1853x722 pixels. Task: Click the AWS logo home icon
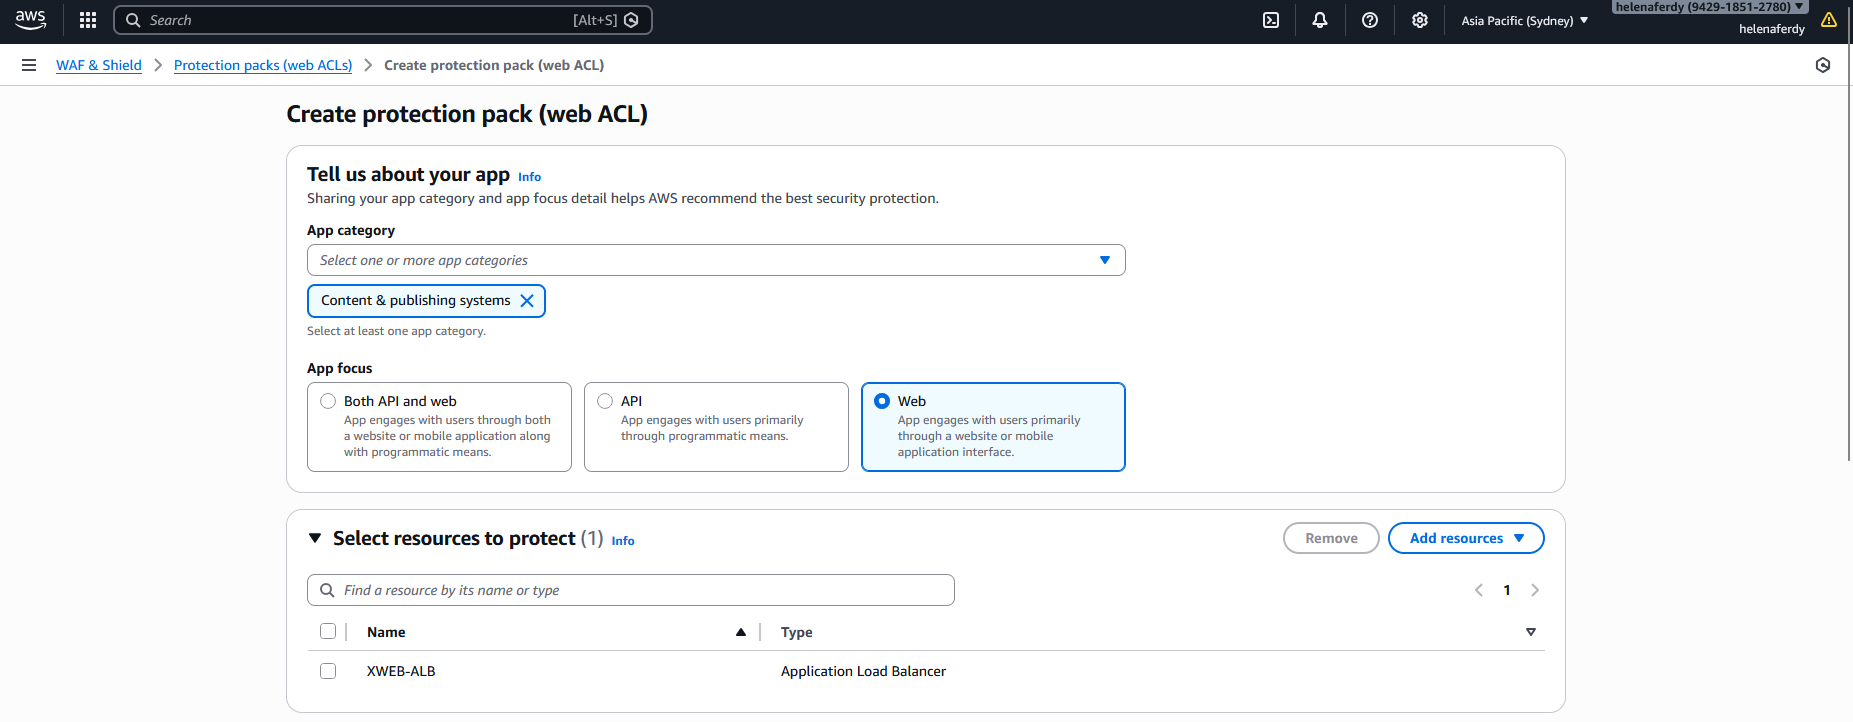click(31, 20)
